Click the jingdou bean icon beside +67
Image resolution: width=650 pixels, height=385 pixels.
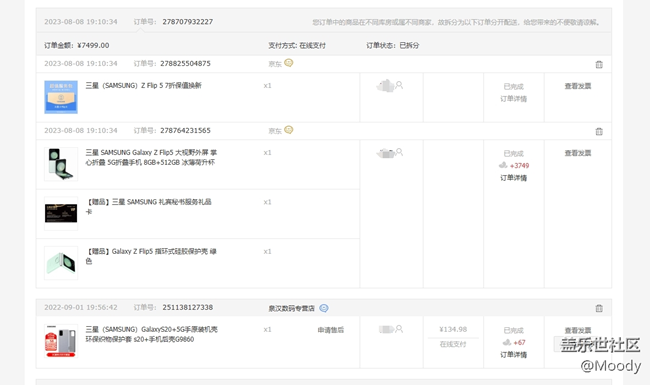tap(507, 342)
